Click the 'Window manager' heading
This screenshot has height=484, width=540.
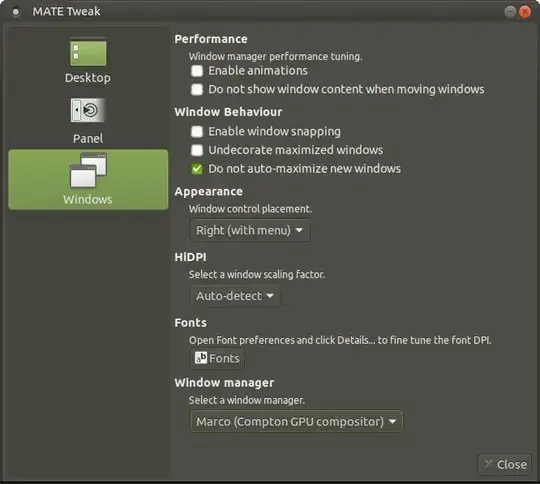(x=224, y=383)
